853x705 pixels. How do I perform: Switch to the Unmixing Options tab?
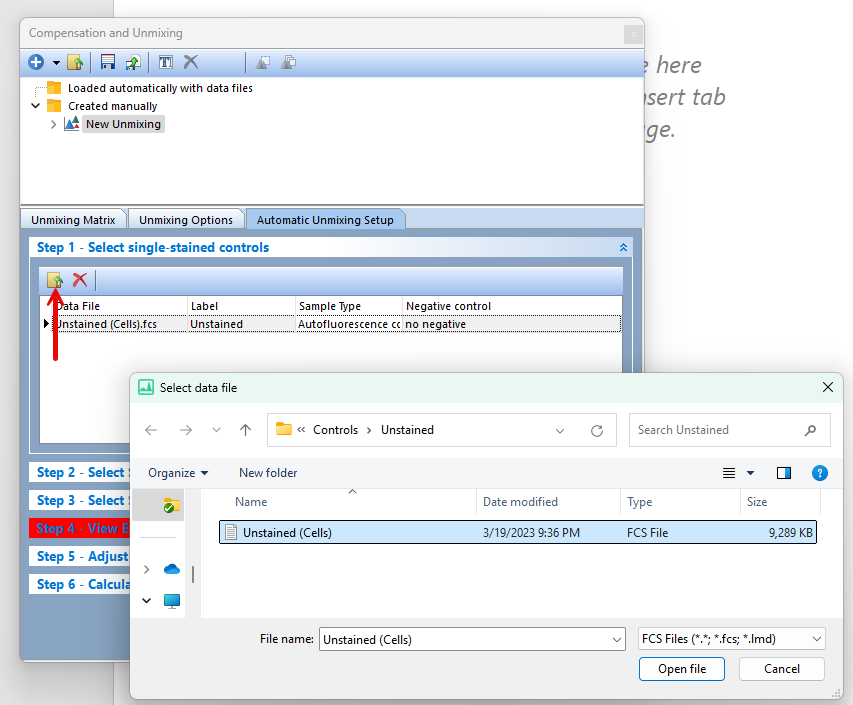[x=186, y=220]
